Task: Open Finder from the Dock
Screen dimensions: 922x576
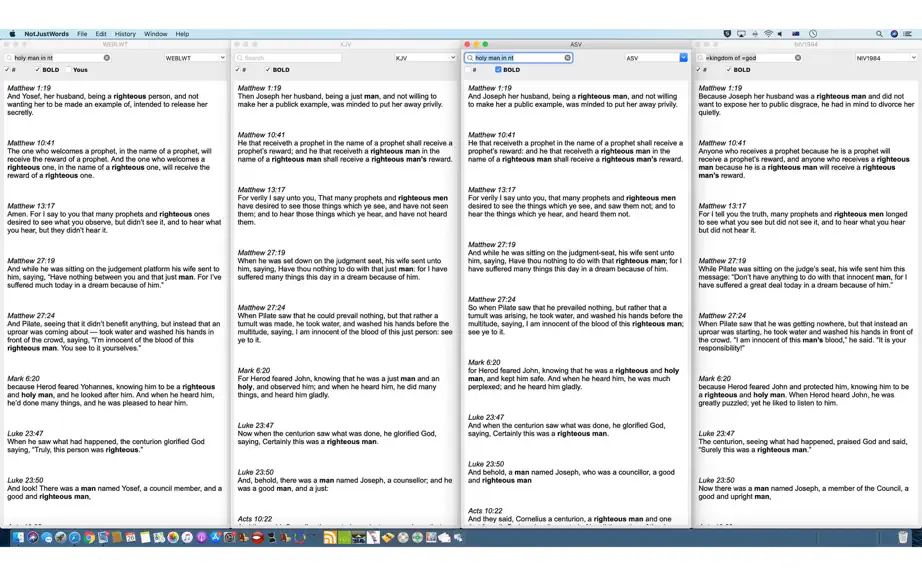Action: coord(18,537)
